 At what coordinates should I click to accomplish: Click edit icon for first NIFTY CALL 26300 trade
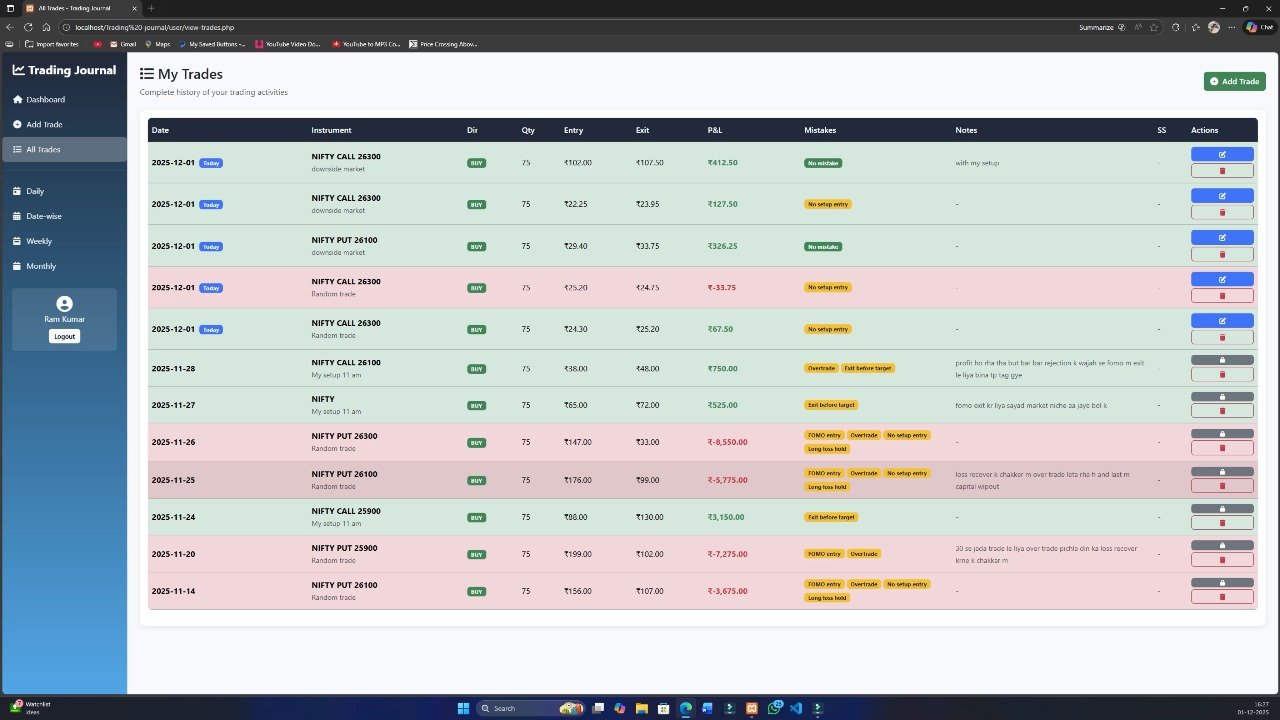[1221, 155]
